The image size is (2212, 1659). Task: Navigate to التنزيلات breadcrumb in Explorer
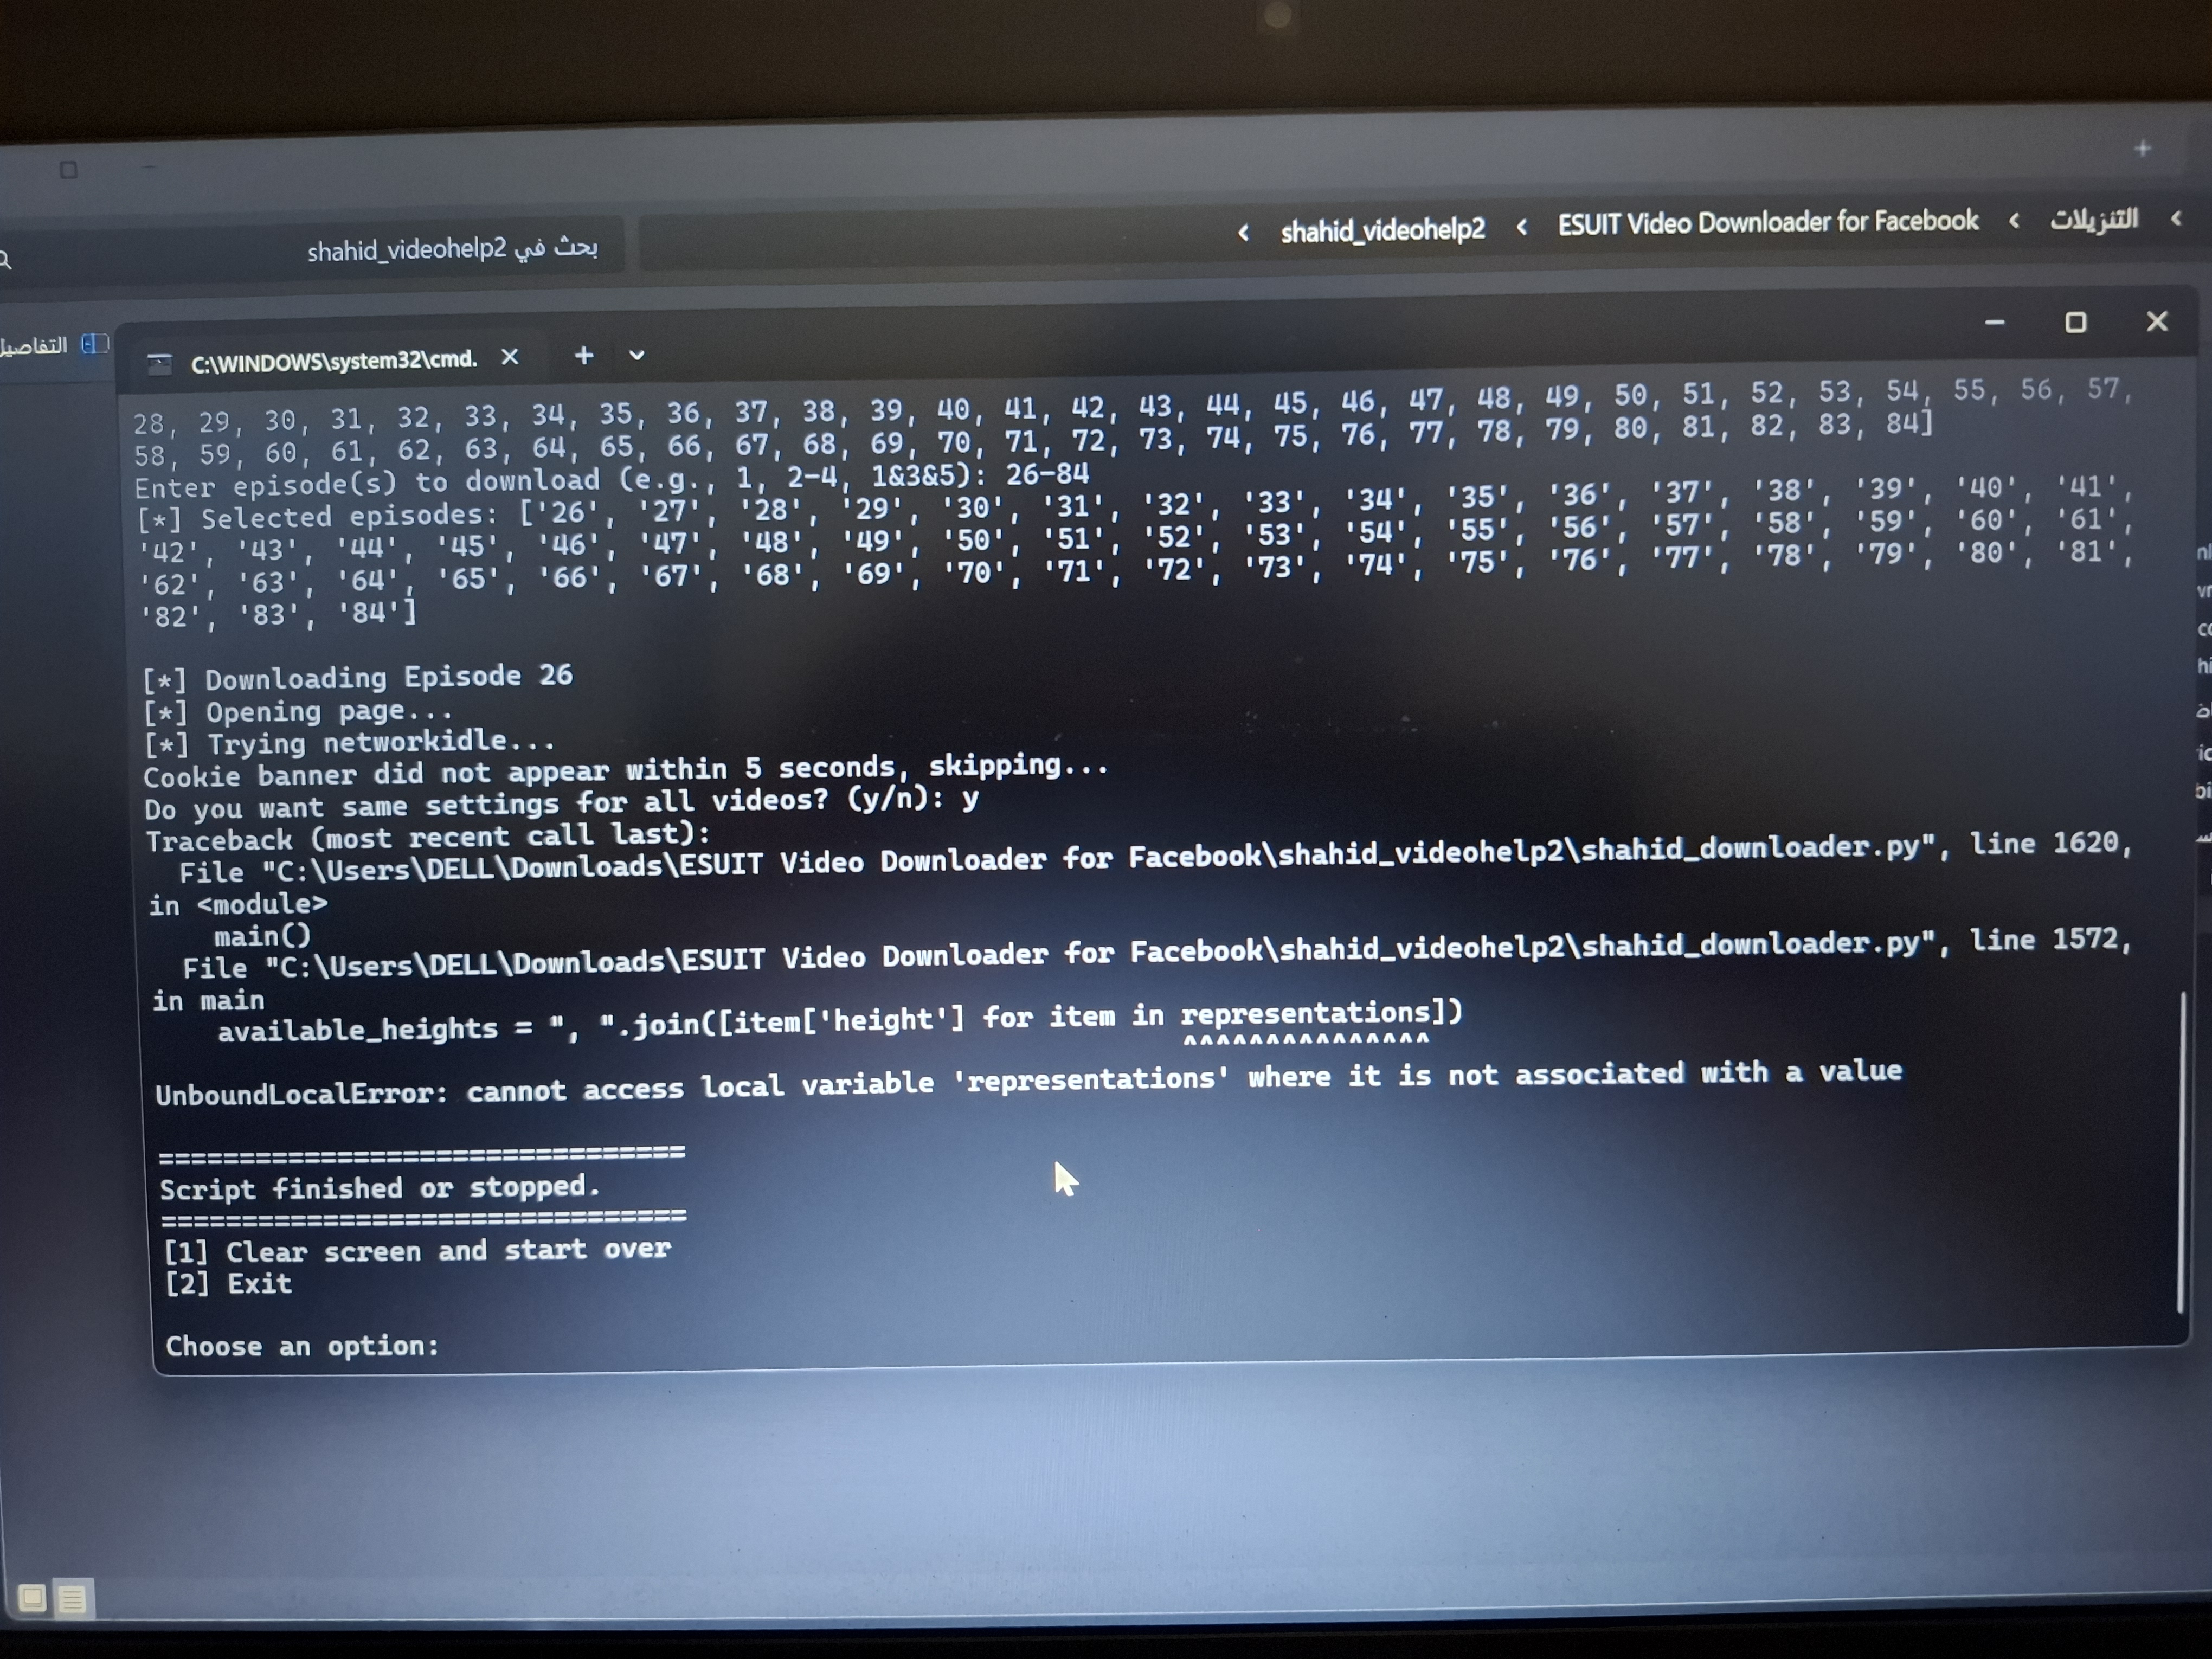2094,218
